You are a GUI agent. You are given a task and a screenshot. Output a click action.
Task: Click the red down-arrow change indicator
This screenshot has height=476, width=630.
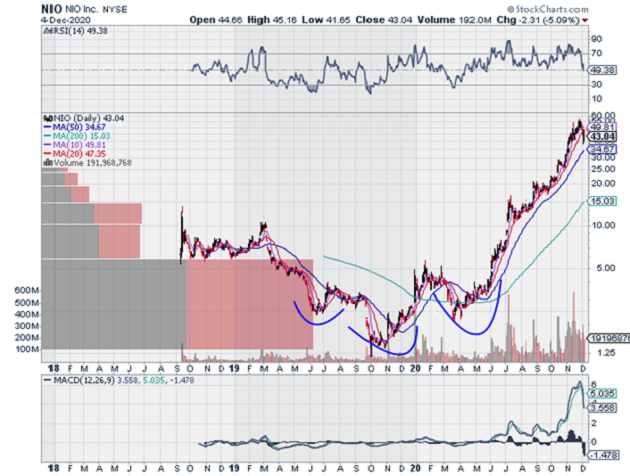click(585, 20)
